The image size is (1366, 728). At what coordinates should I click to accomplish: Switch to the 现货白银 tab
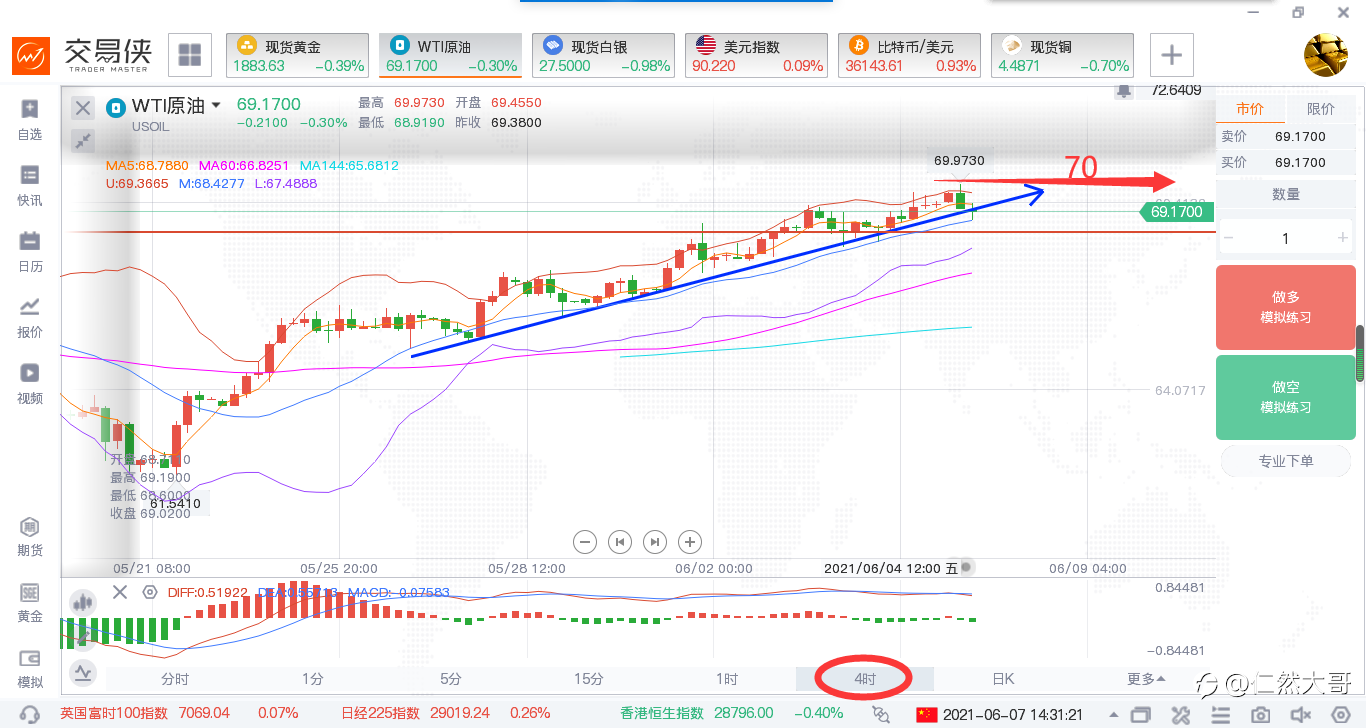coord(603,55)
